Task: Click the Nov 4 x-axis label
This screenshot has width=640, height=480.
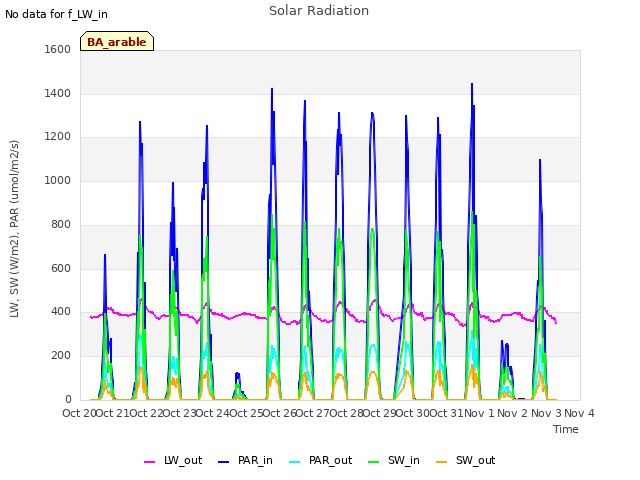Action: pos(579,413)
